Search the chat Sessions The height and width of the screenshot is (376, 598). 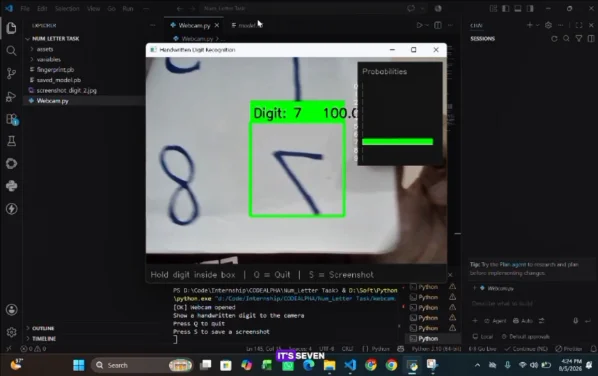(566, 39)
